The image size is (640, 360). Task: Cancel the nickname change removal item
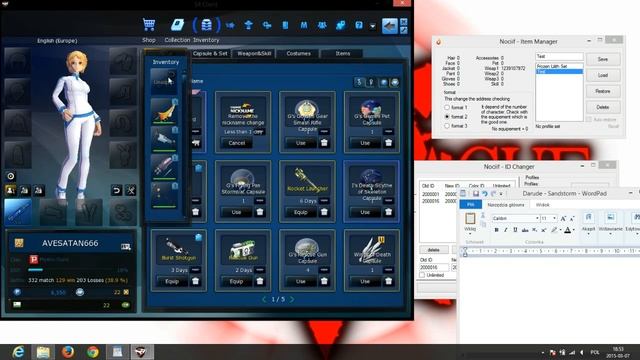pyautogui.click(x=237, y=143)
